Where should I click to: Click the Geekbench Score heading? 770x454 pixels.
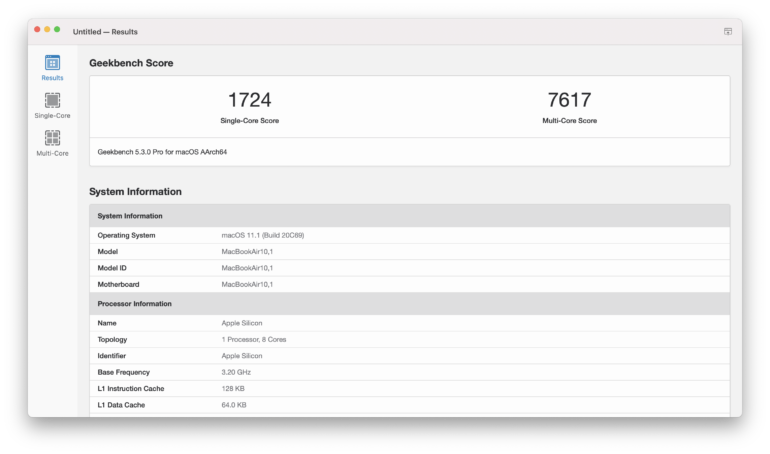(x=131, y=63)
